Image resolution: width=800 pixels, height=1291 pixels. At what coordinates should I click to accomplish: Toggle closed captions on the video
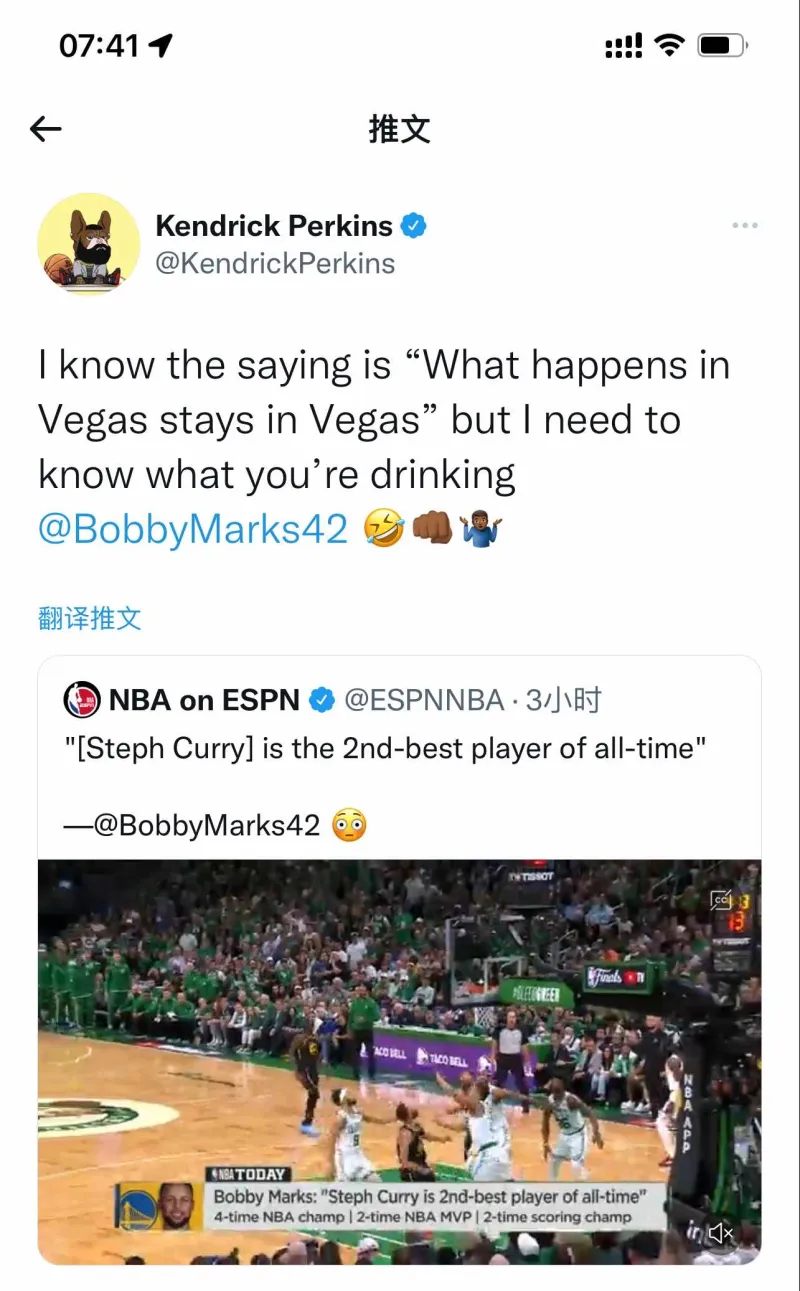722,901
